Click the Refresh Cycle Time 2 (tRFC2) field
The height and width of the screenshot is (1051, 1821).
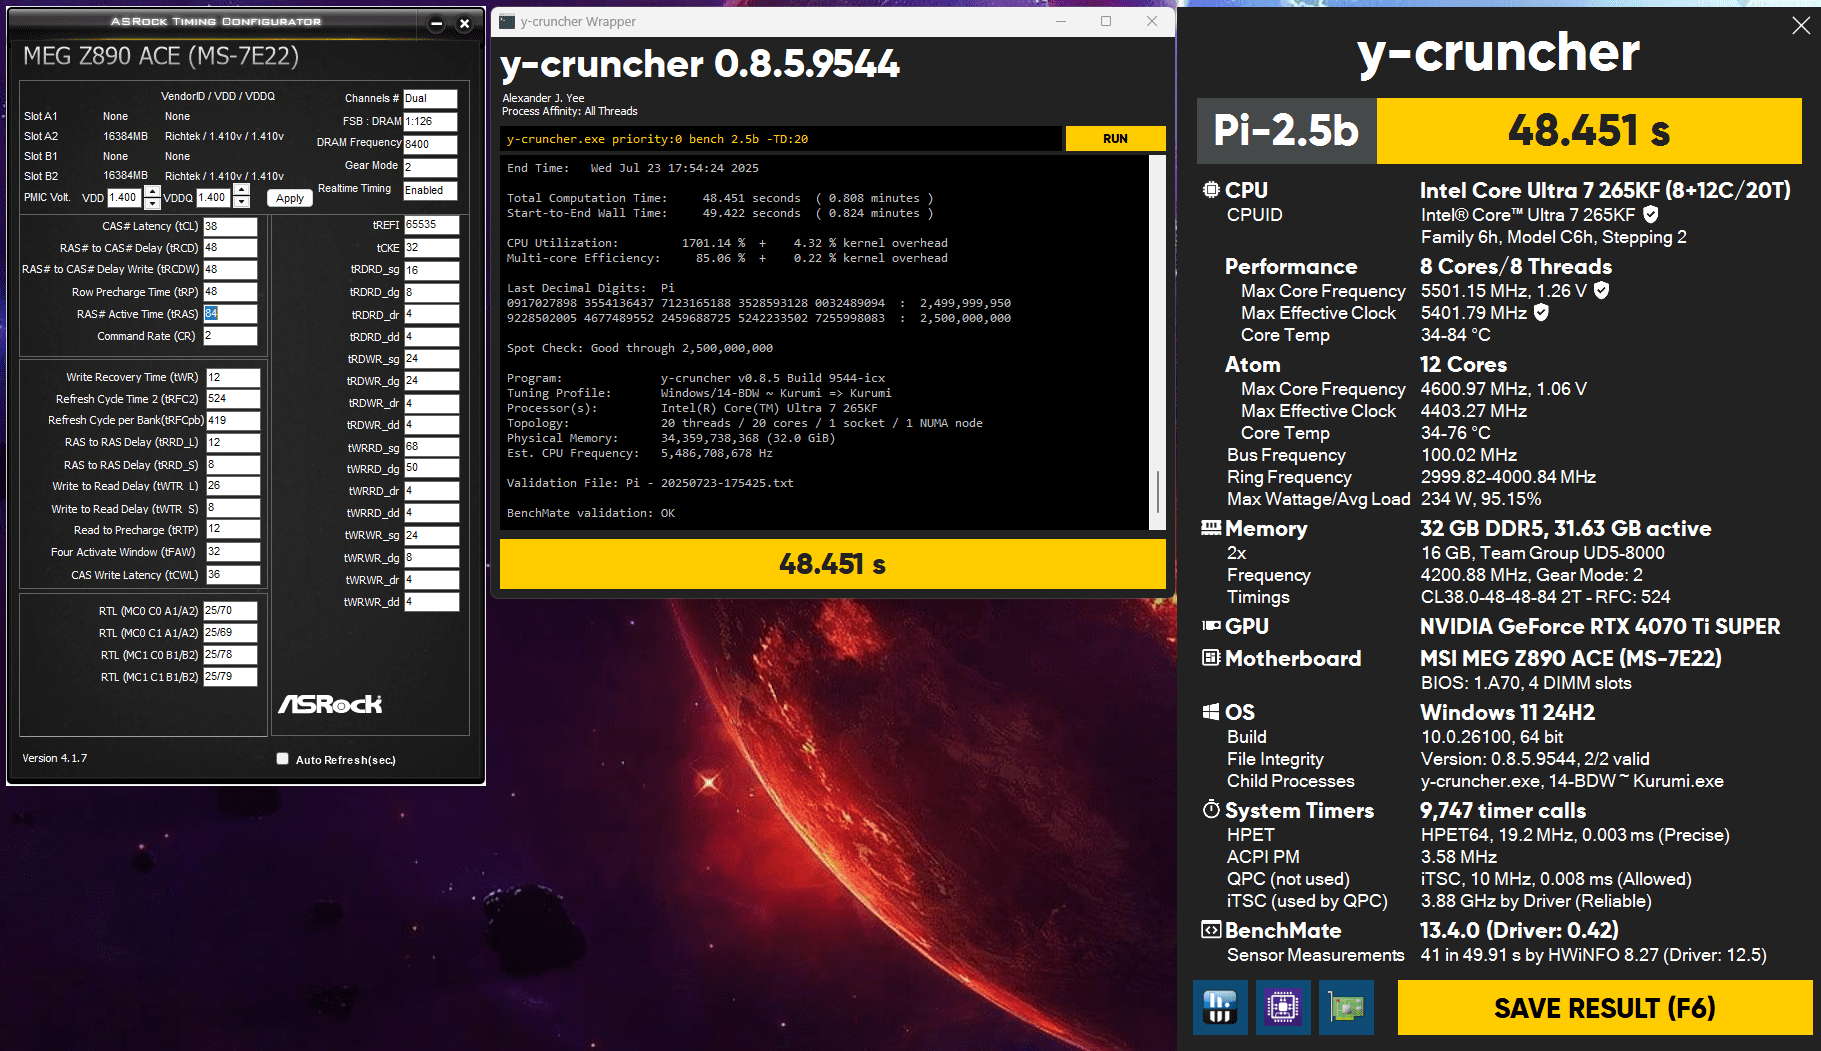point(233,399)
